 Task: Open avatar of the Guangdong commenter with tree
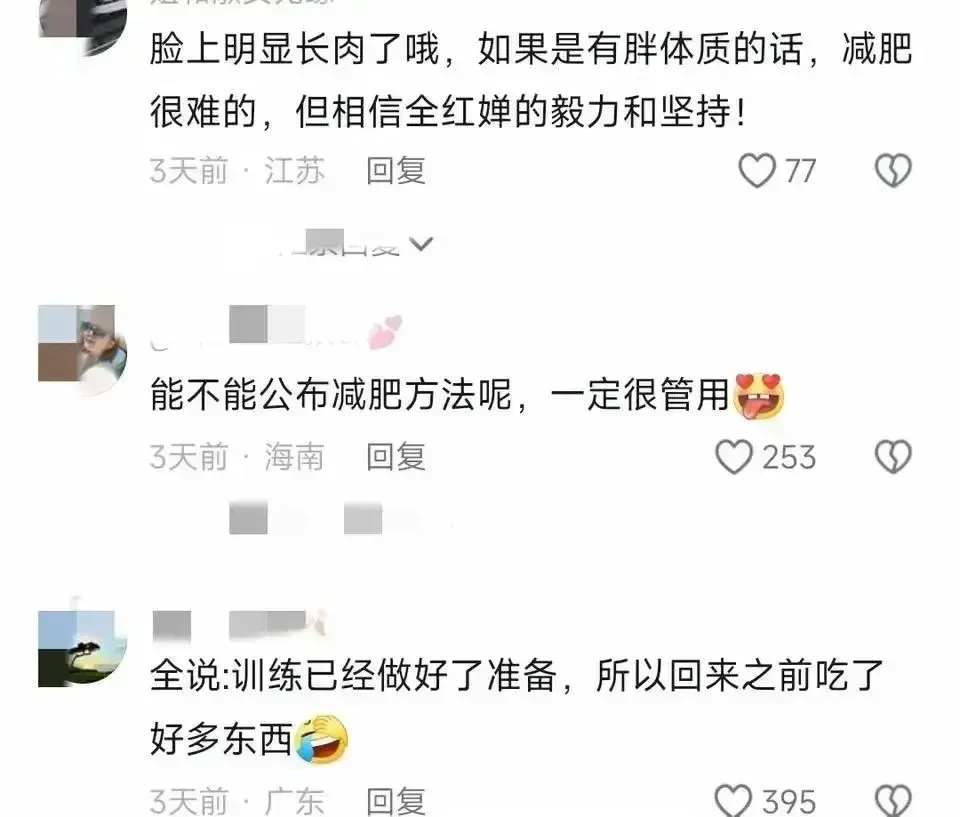(82, 649)
